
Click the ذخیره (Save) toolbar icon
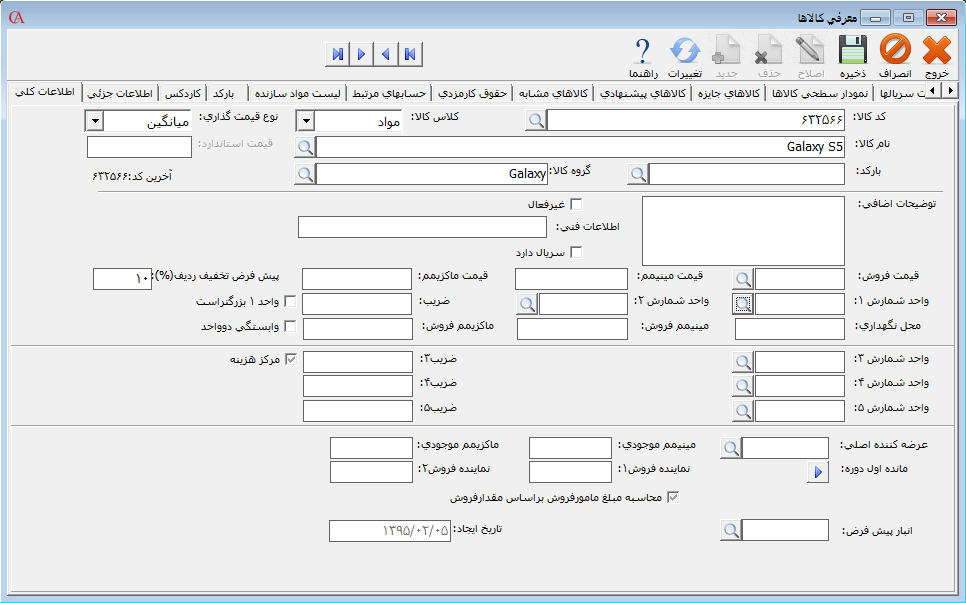(851, 56)
